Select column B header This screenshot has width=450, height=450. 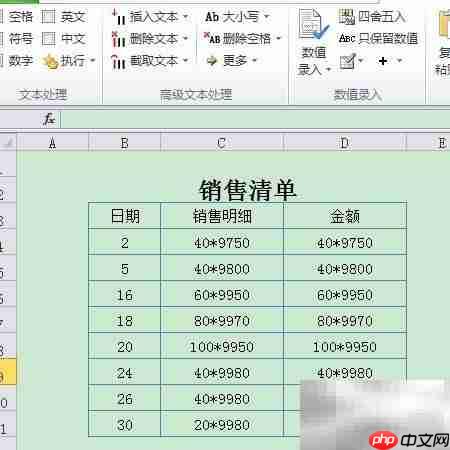124,143
